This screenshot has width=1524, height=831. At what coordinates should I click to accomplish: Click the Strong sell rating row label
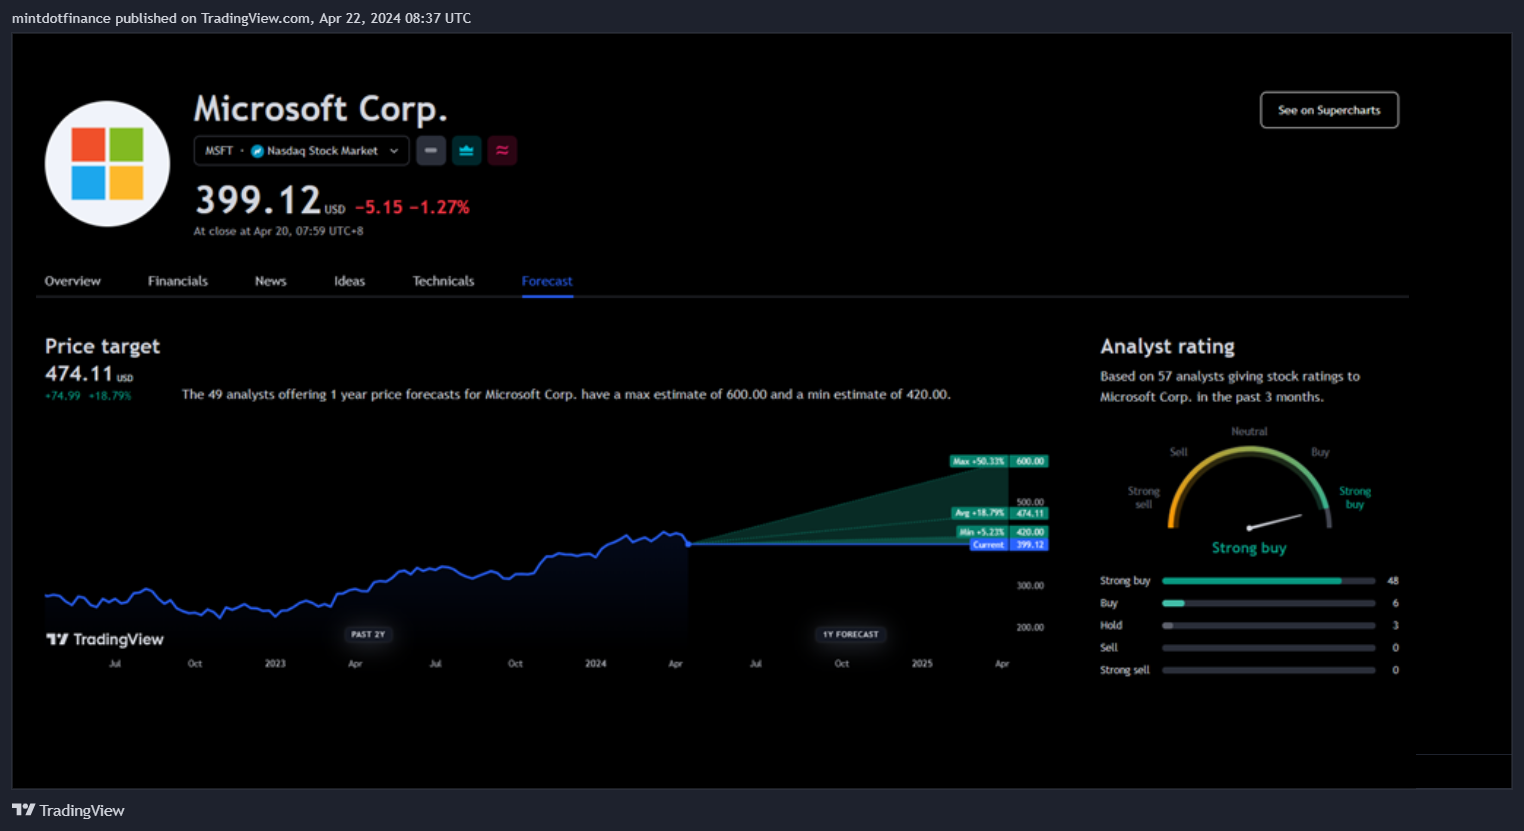1125,670
